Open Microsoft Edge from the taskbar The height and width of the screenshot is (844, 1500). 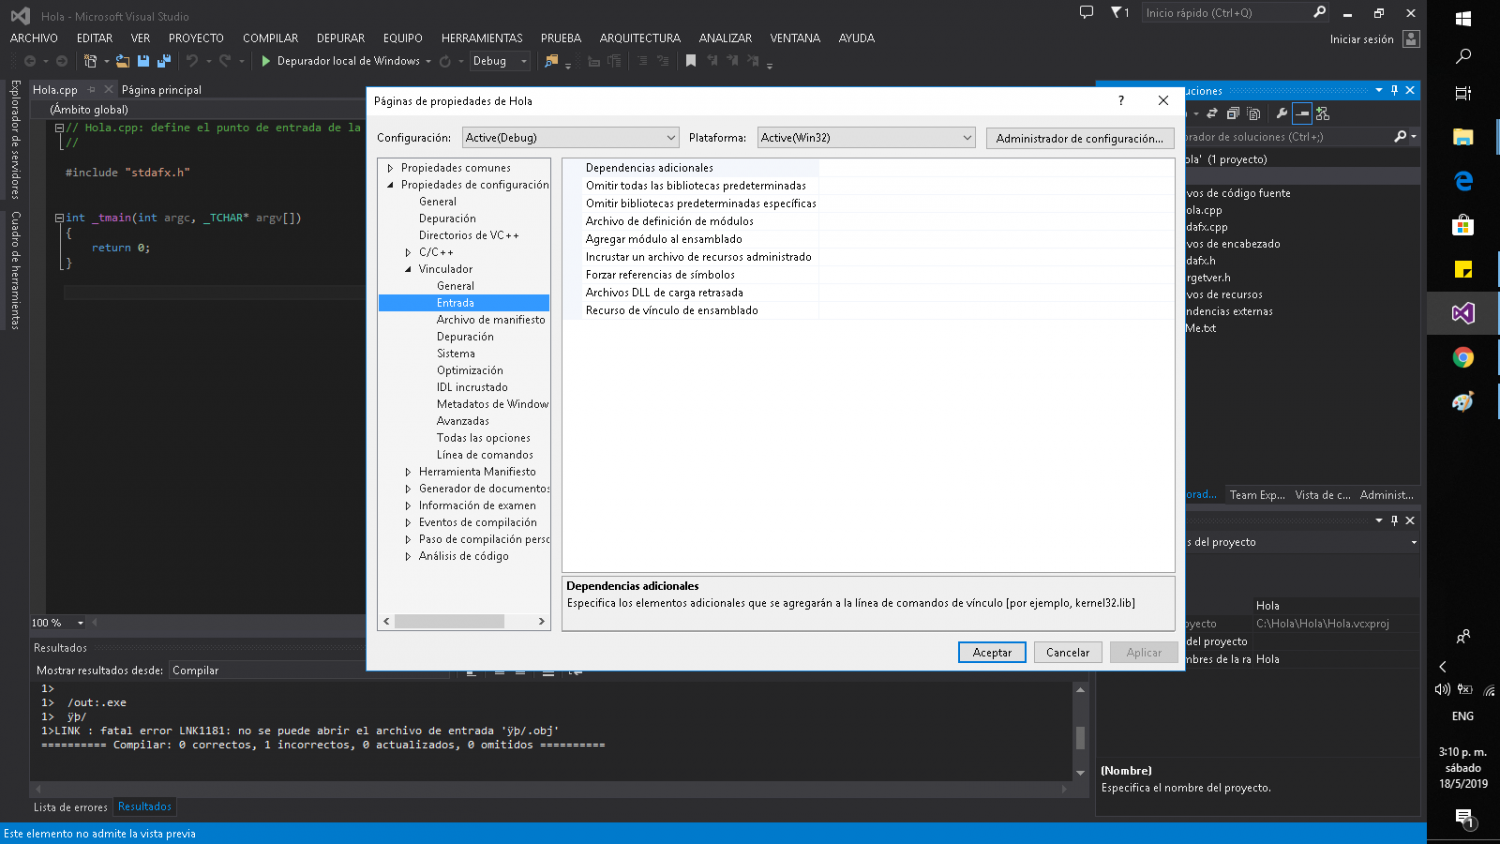[1463, 181]
